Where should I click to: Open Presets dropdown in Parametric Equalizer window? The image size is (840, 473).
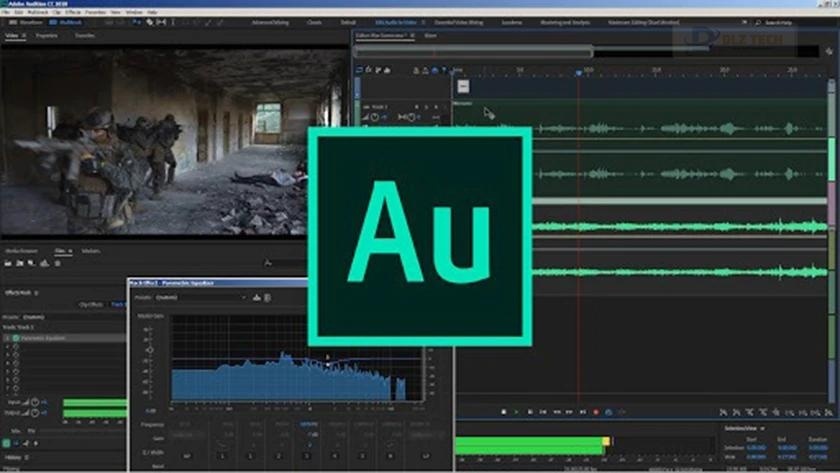(x=201, y=297)
